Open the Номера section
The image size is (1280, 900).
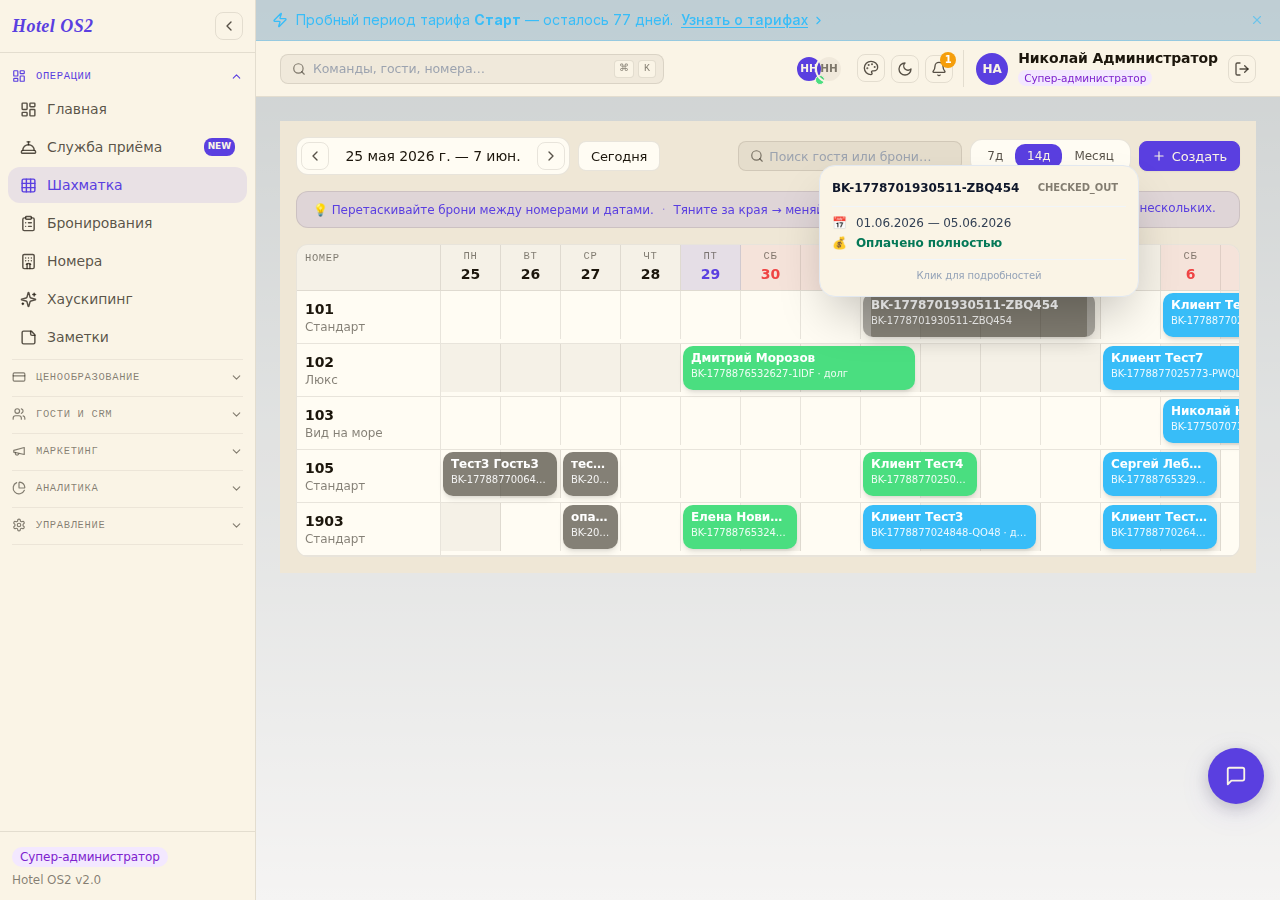(127, 261)
